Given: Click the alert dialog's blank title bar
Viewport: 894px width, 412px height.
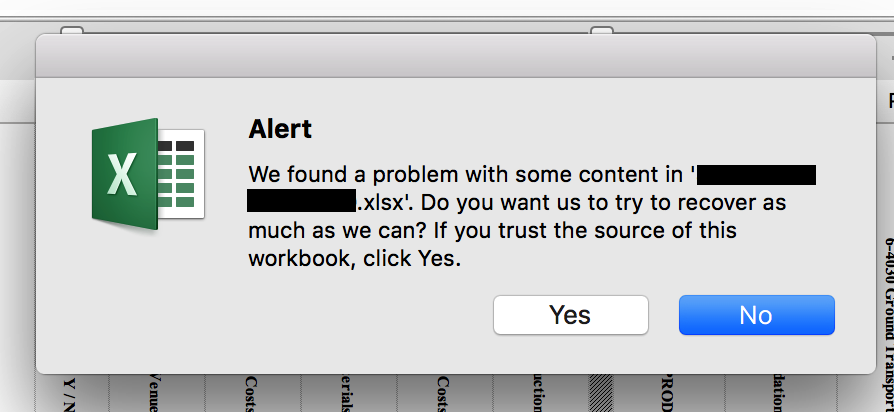Looking at the screenshot, I should point(456,55).
